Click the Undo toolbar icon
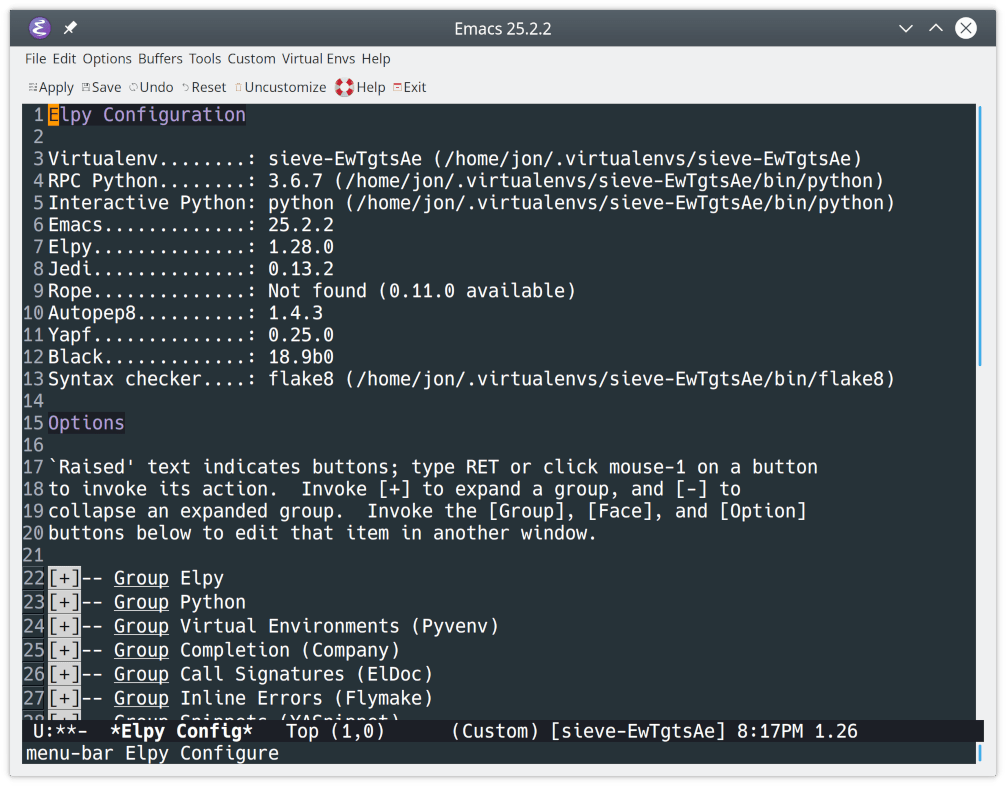 pos(150,87)
